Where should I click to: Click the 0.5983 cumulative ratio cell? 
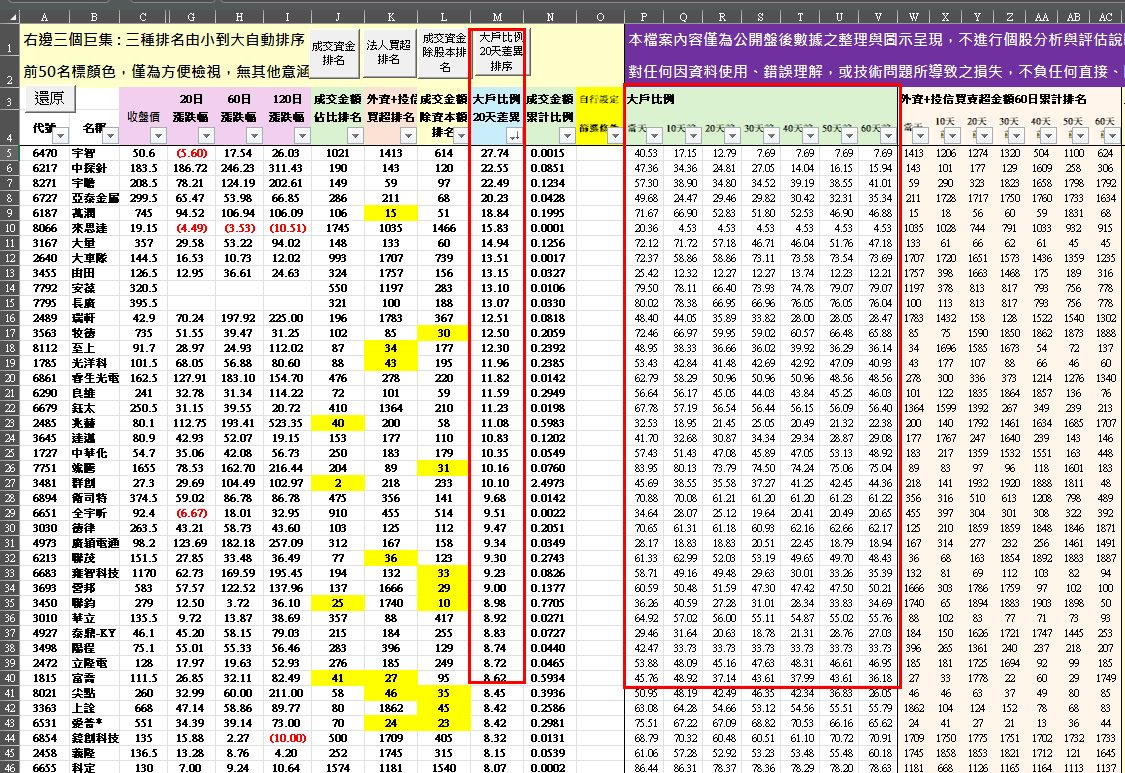548,423
